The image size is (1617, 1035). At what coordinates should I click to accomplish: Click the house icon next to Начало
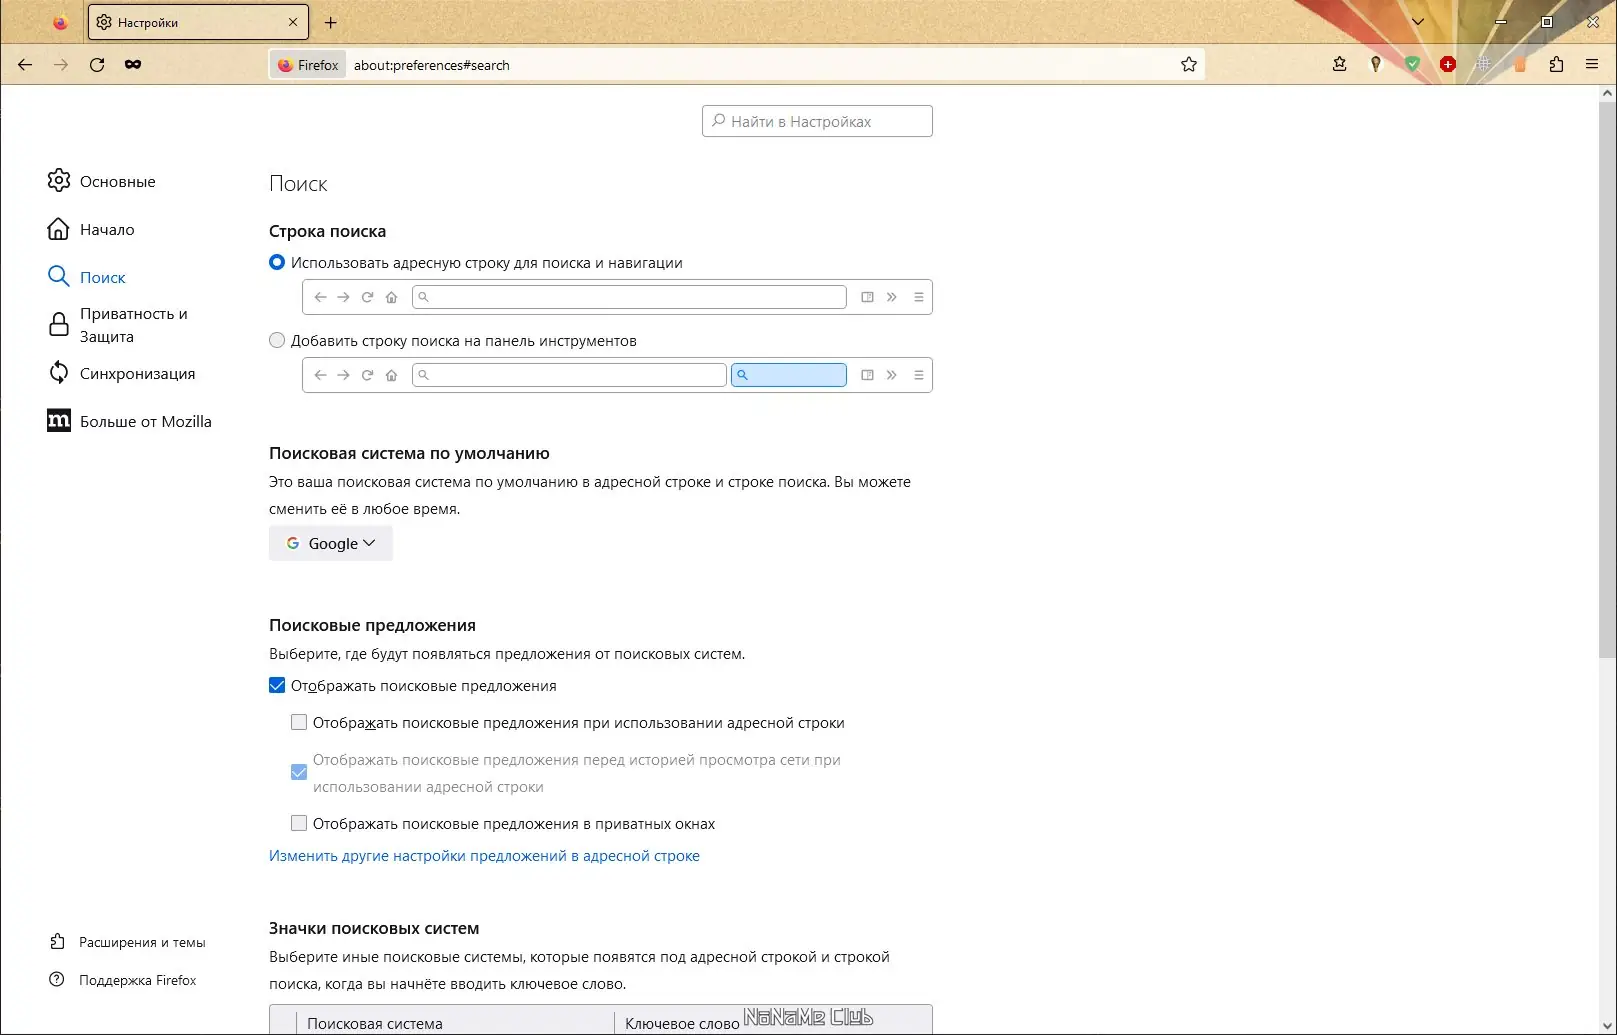(59, 229)
